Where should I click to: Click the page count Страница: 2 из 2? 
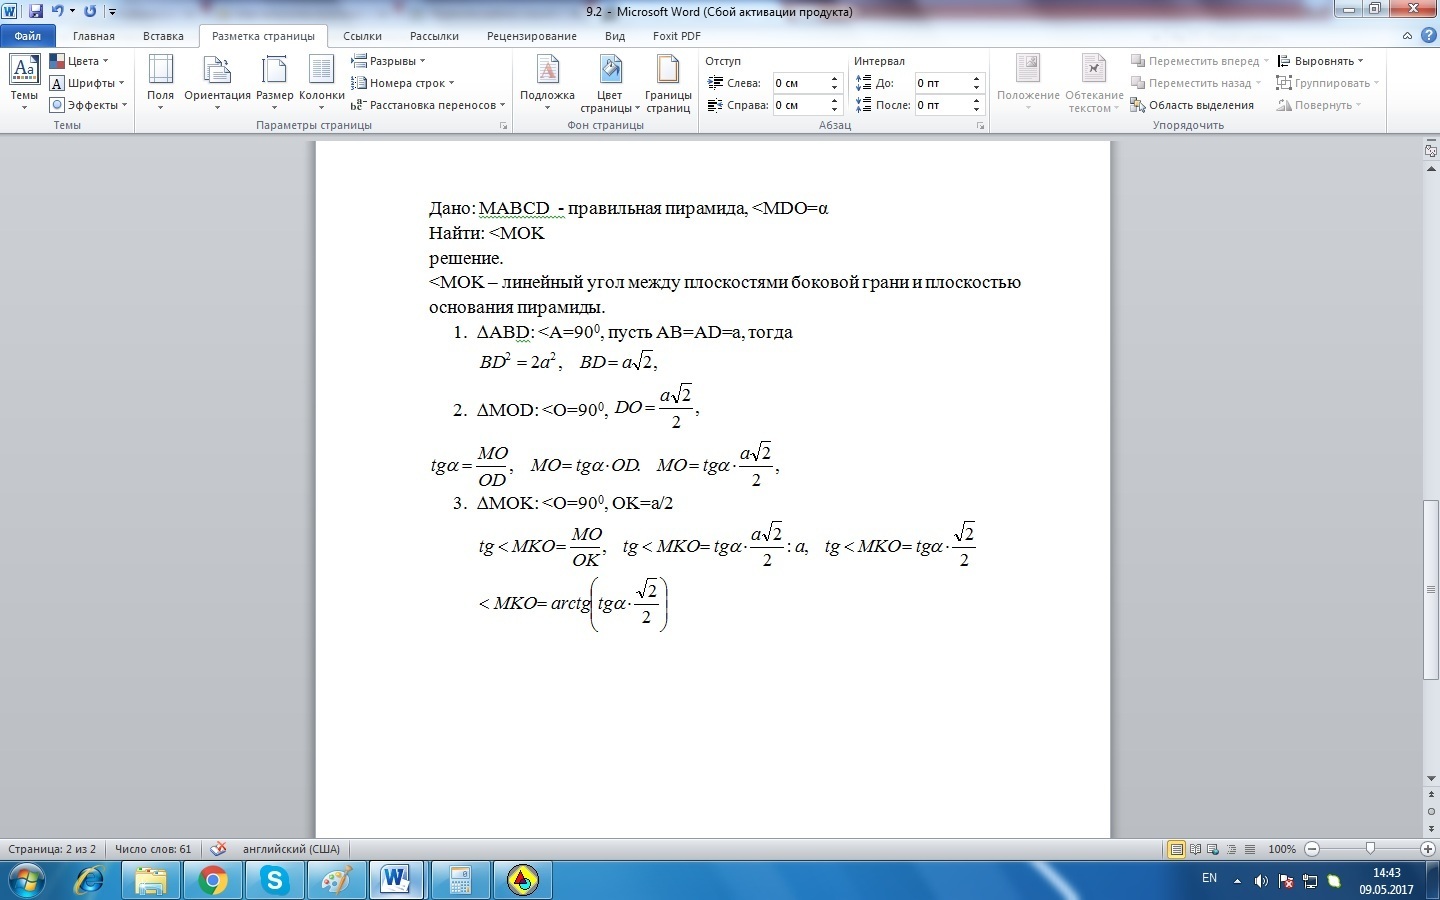(x=52, y=849)
